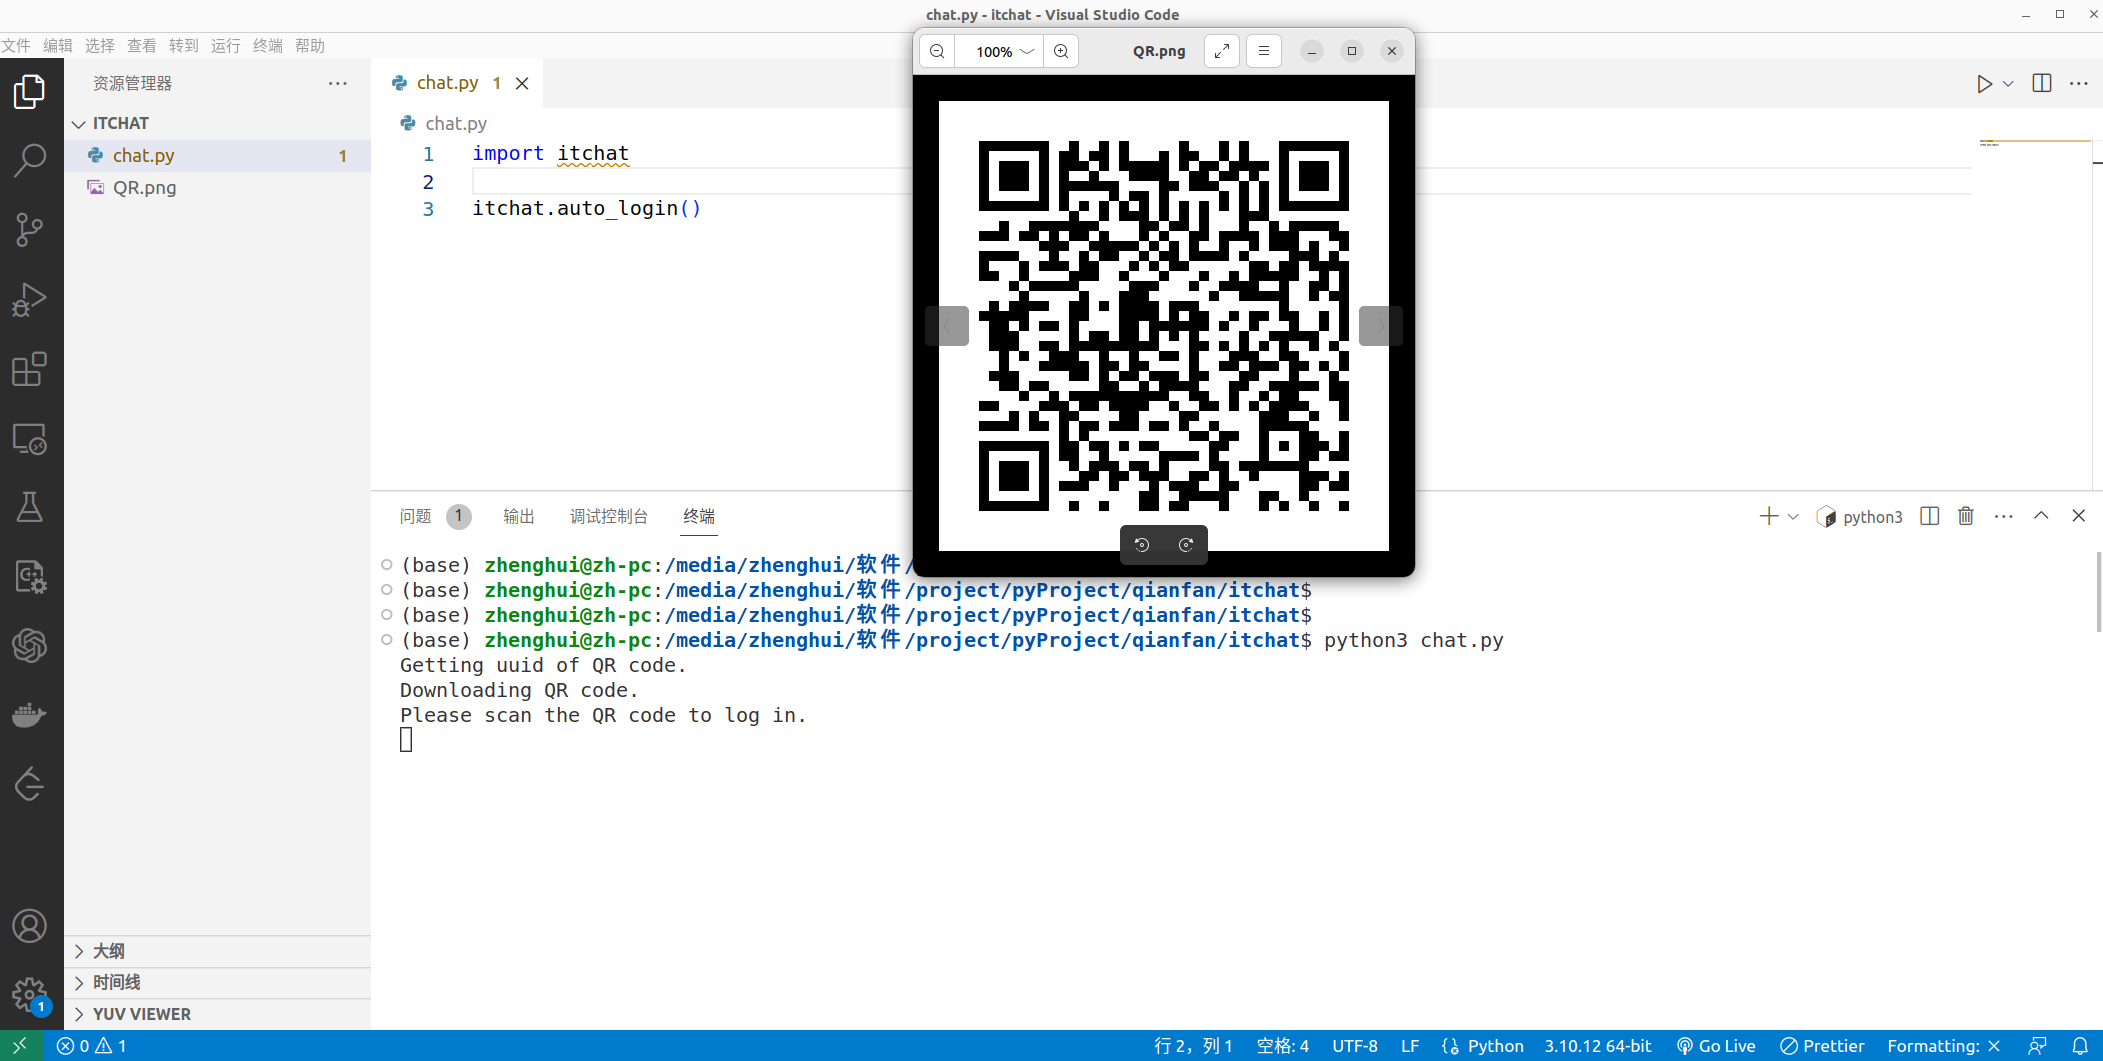Close the chat.py editor tab
The image size is (2103, 1061).
522,83
